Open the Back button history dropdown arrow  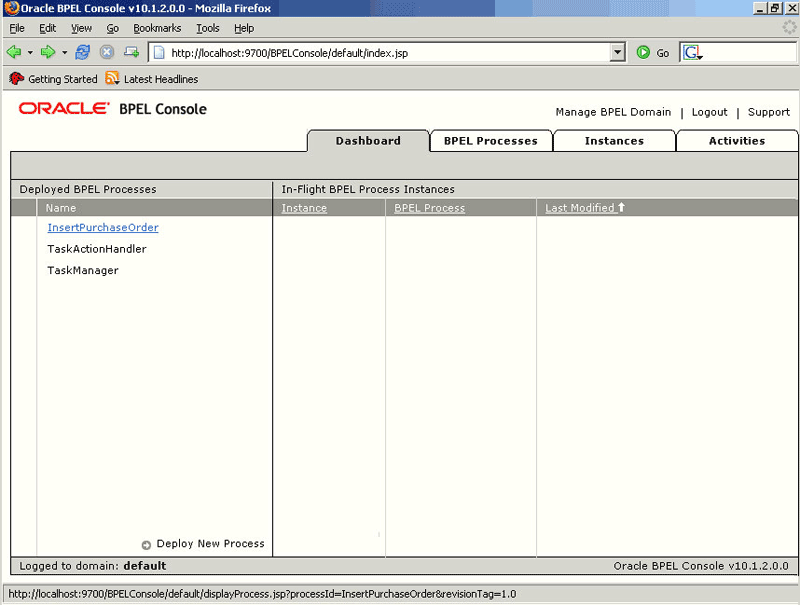(x=30, y=53)
